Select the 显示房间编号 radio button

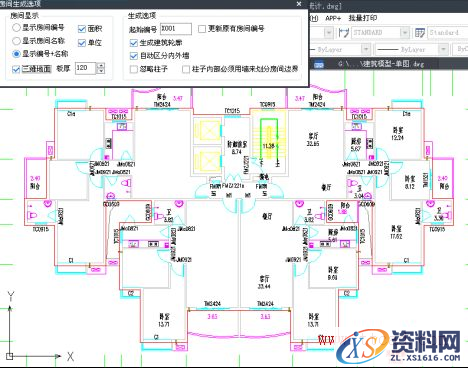pyautogui.click(x=16, y=28)
